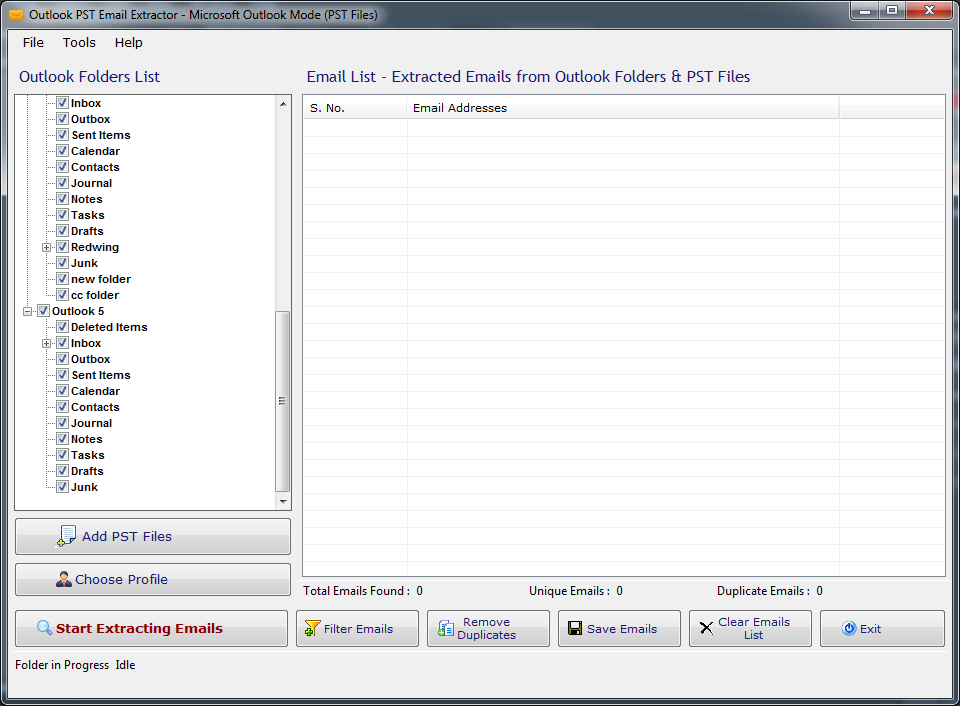The height and width of the screenshot is (706, 960).
Task: Uncheck the last Junk checkbox at tree bottom
Action: coord(62,487)
